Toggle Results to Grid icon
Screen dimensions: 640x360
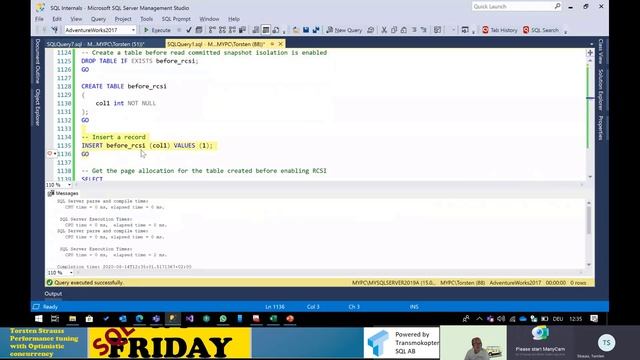(266, 30)
